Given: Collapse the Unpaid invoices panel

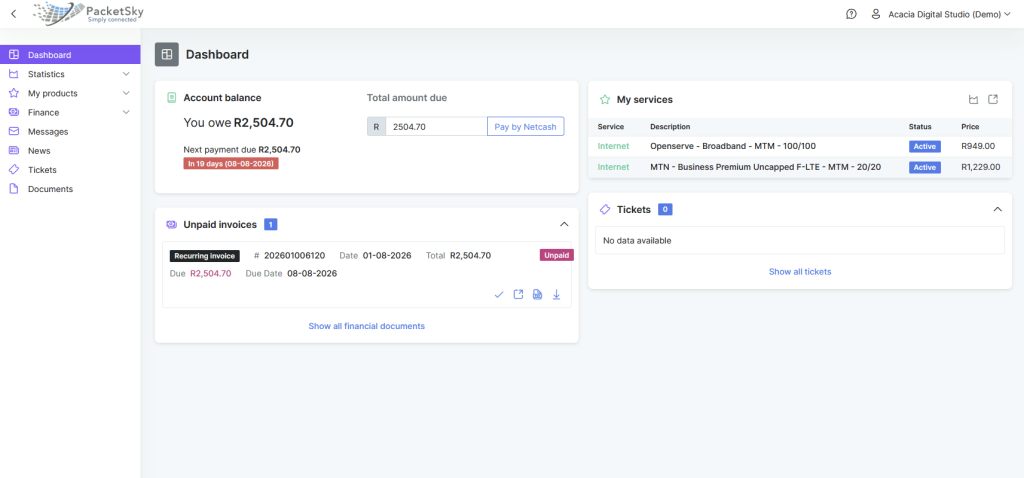Looking at the screenshot, I should coord(564,224).
